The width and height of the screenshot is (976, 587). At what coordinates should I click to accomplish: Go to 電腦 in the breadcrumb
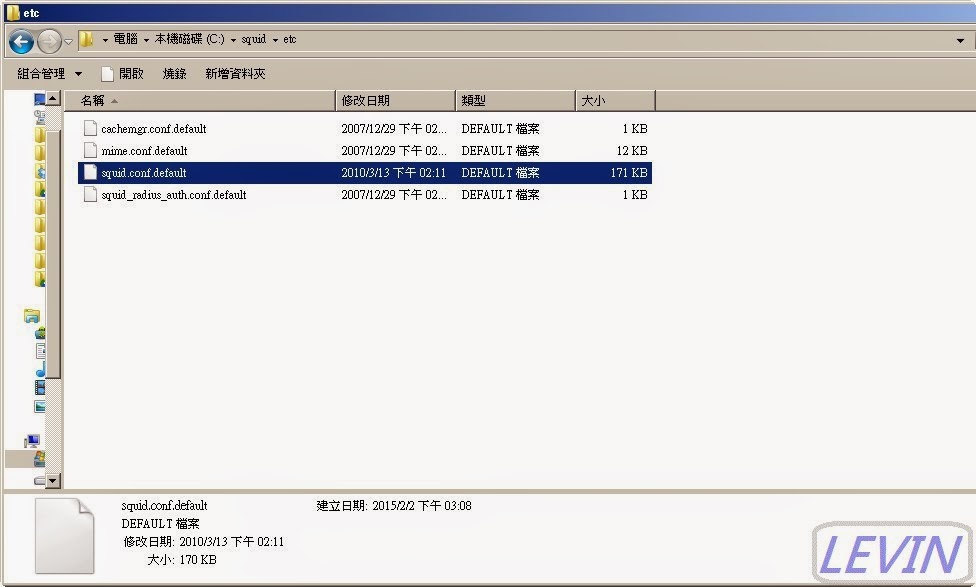[x=125, y=39]
